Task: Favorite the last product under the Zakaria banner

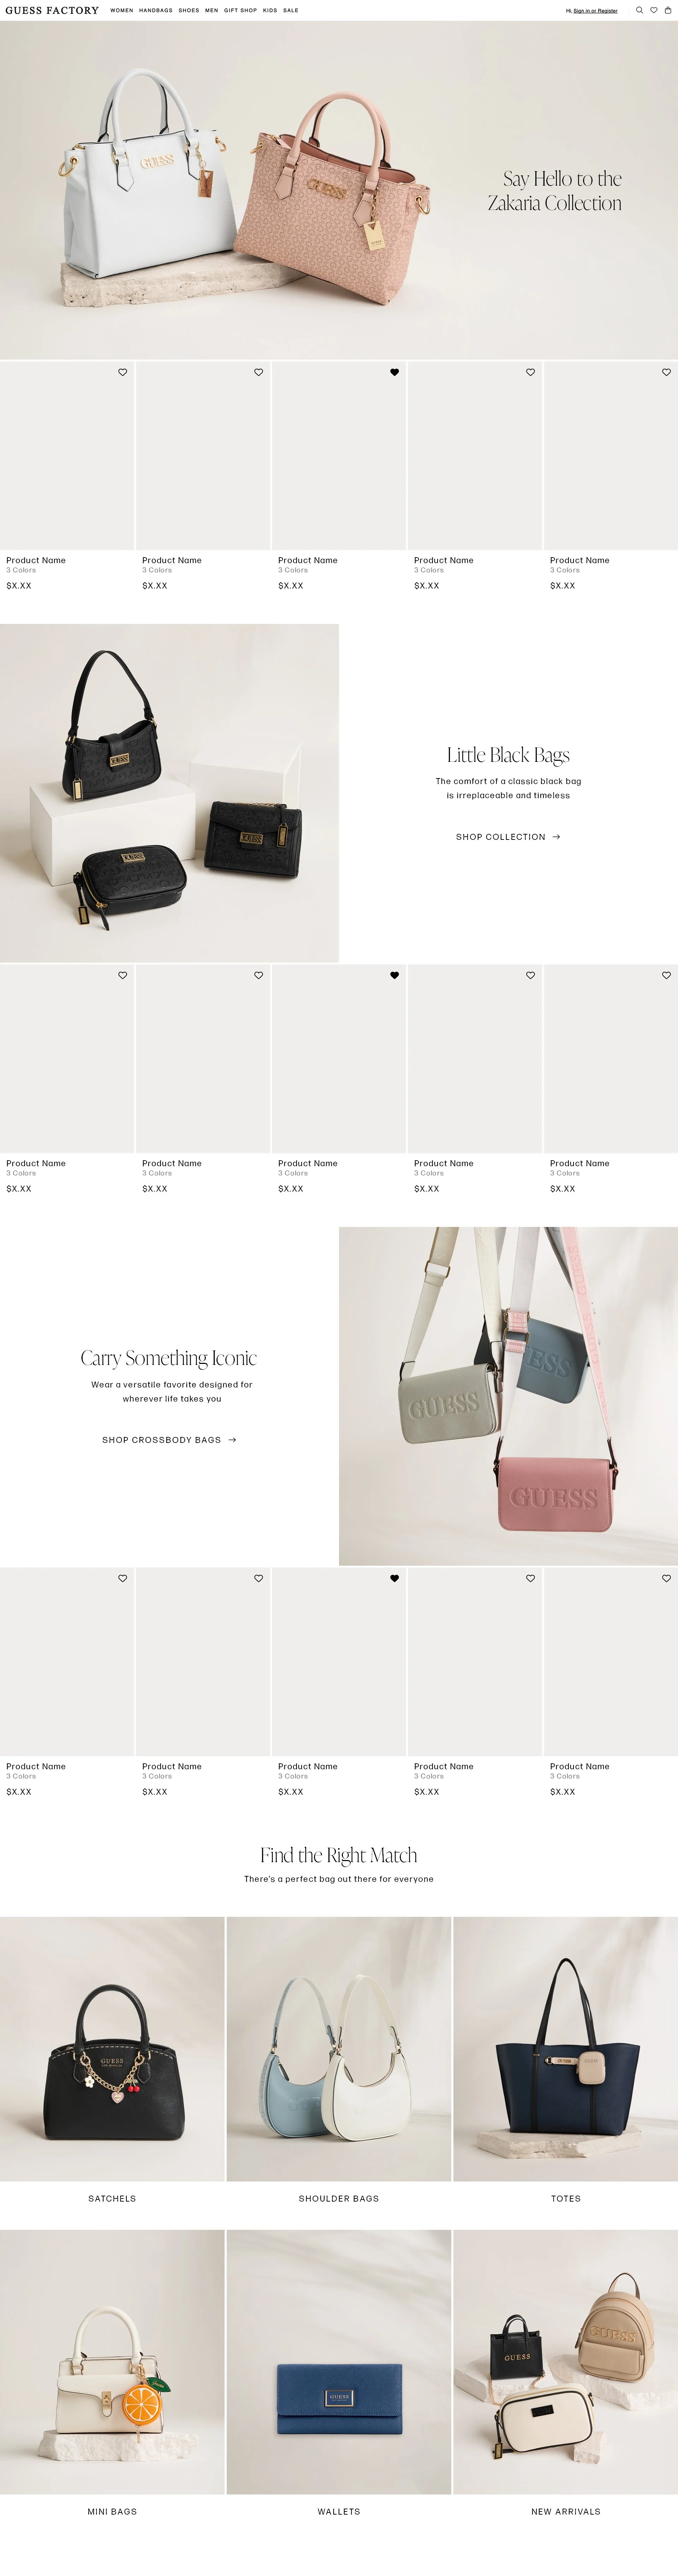Action: point(666,372)
